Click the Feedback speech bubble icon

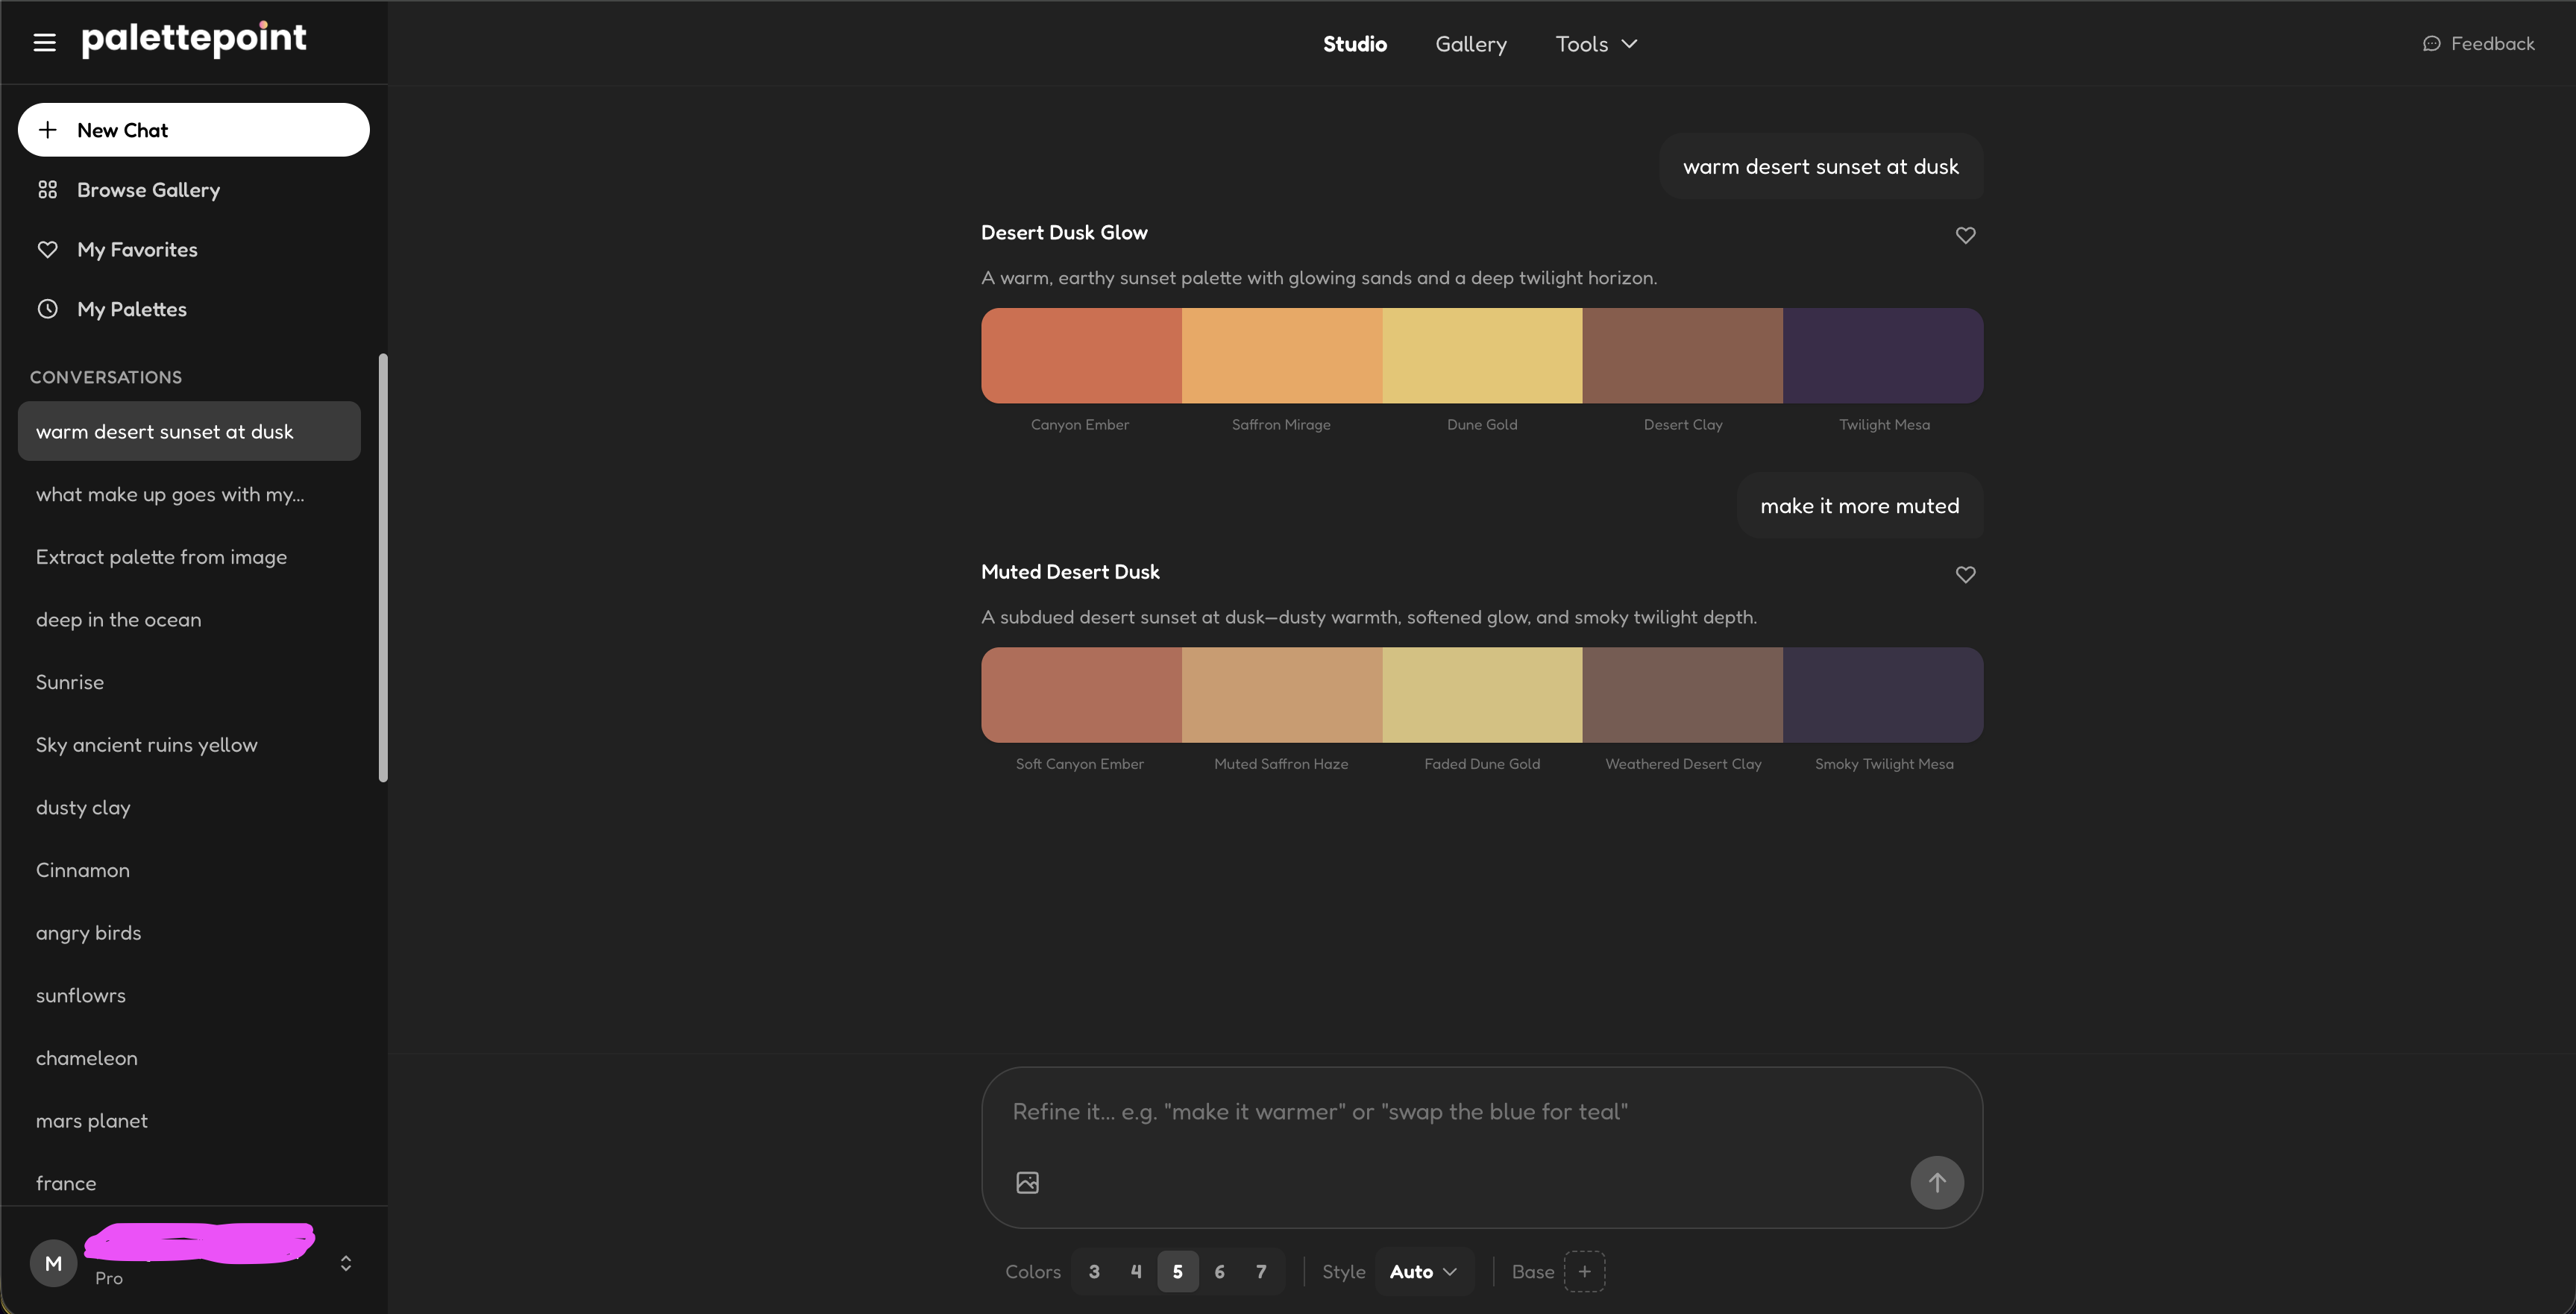coord(2431,44)
